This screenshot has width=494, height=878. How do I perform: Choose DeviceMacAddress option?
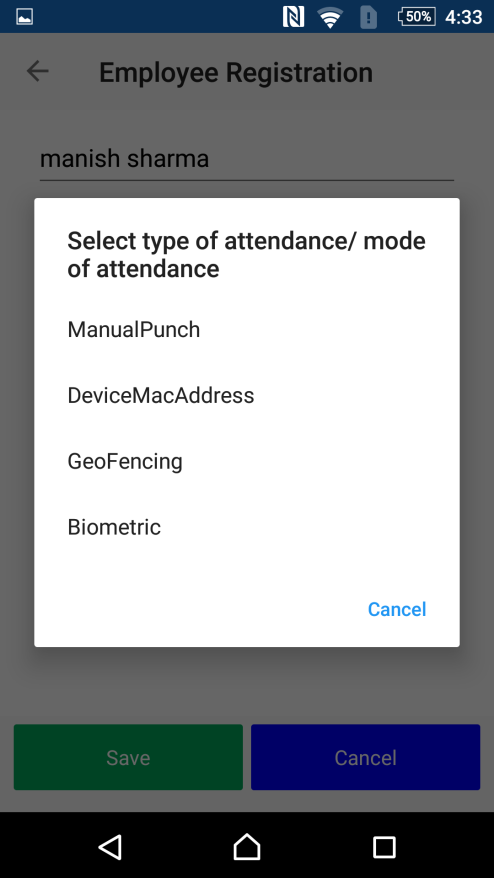point(246,396)
